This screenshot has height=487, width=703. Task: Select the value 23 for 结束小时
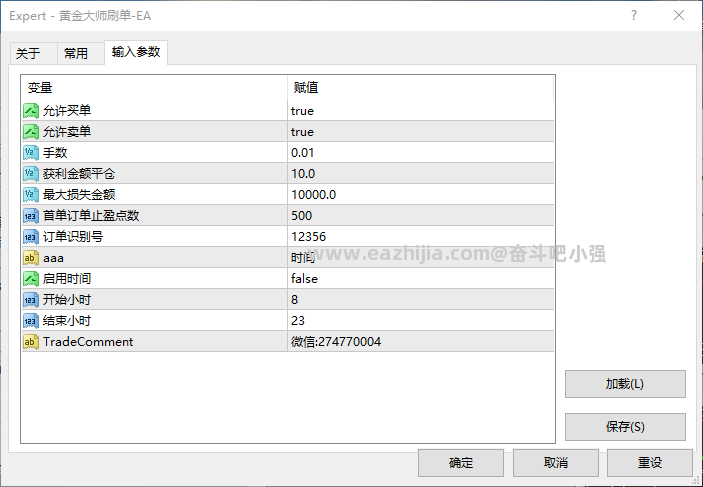click(x=298, y=321)
